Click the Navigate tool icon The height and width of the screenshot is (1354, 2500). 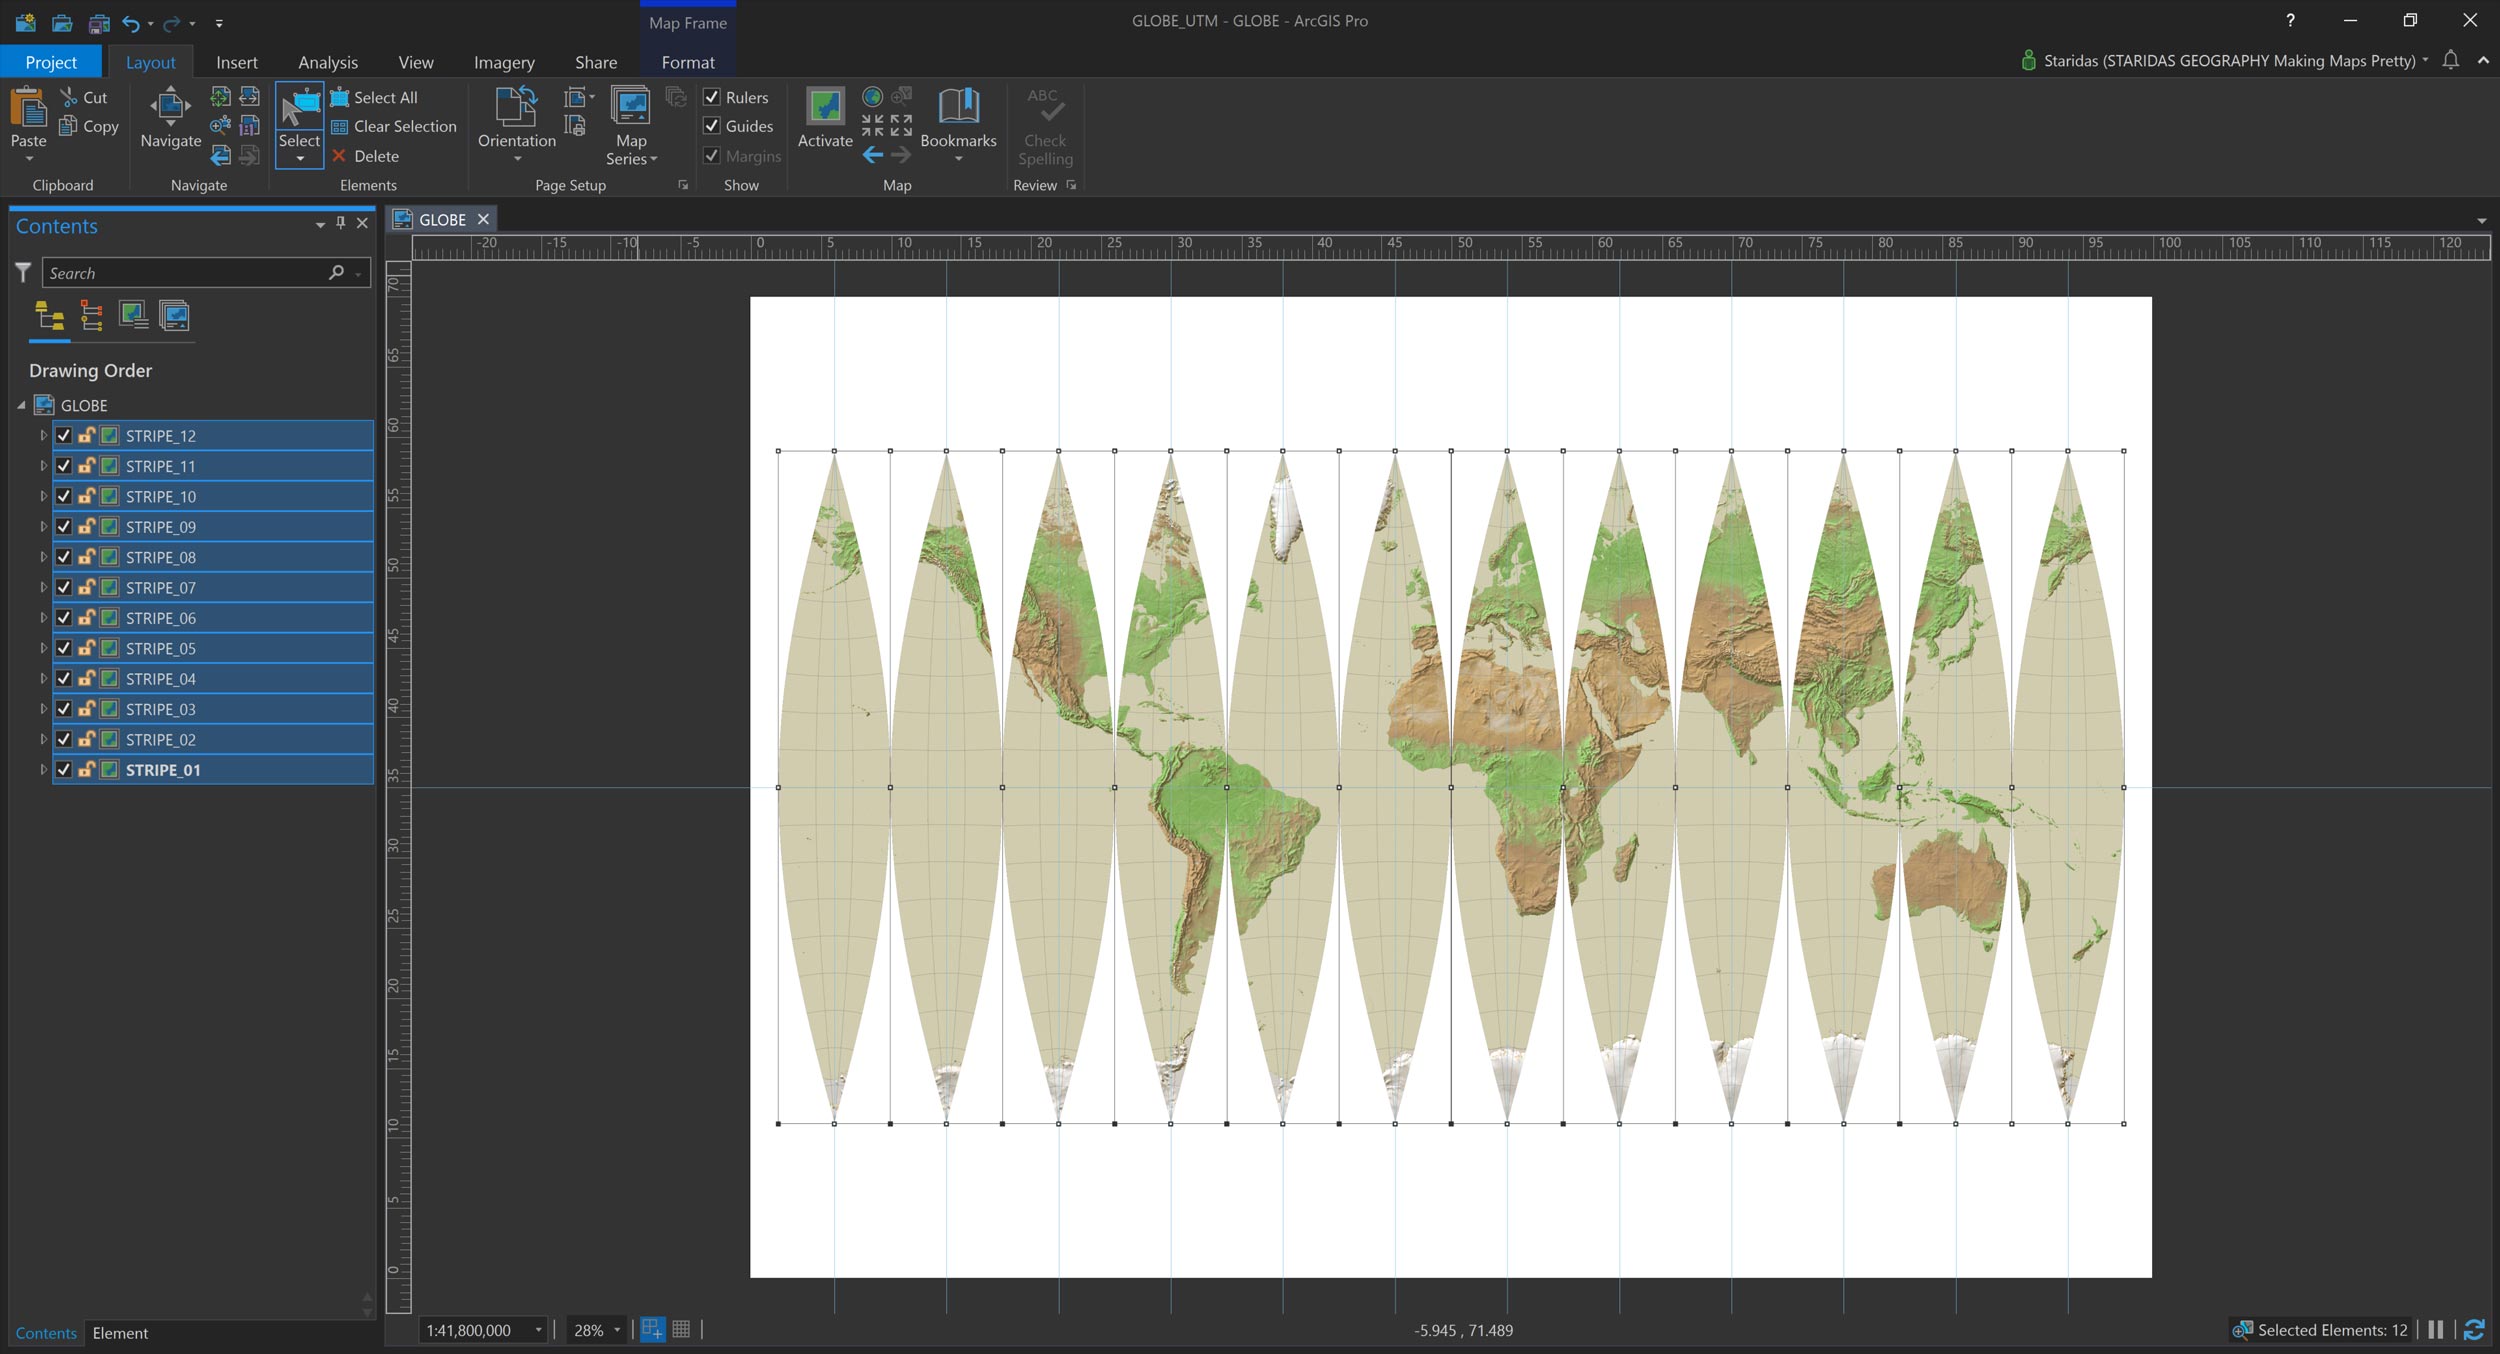tap(170, 108)
